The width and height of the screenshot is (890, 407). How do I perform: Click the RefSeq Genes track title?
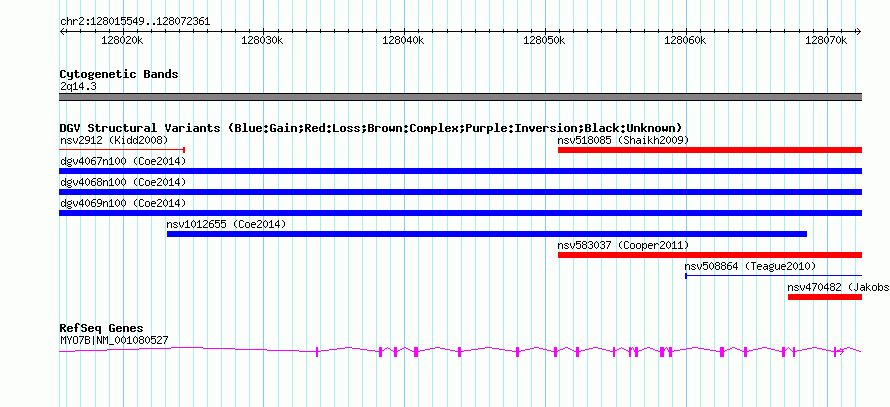click(102, 328)
